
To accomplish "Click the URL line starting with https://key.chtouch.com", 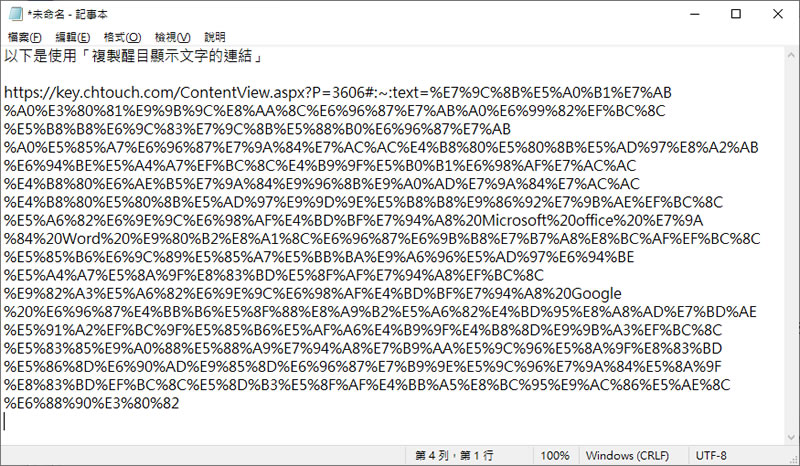I will [x=338, y=92].
